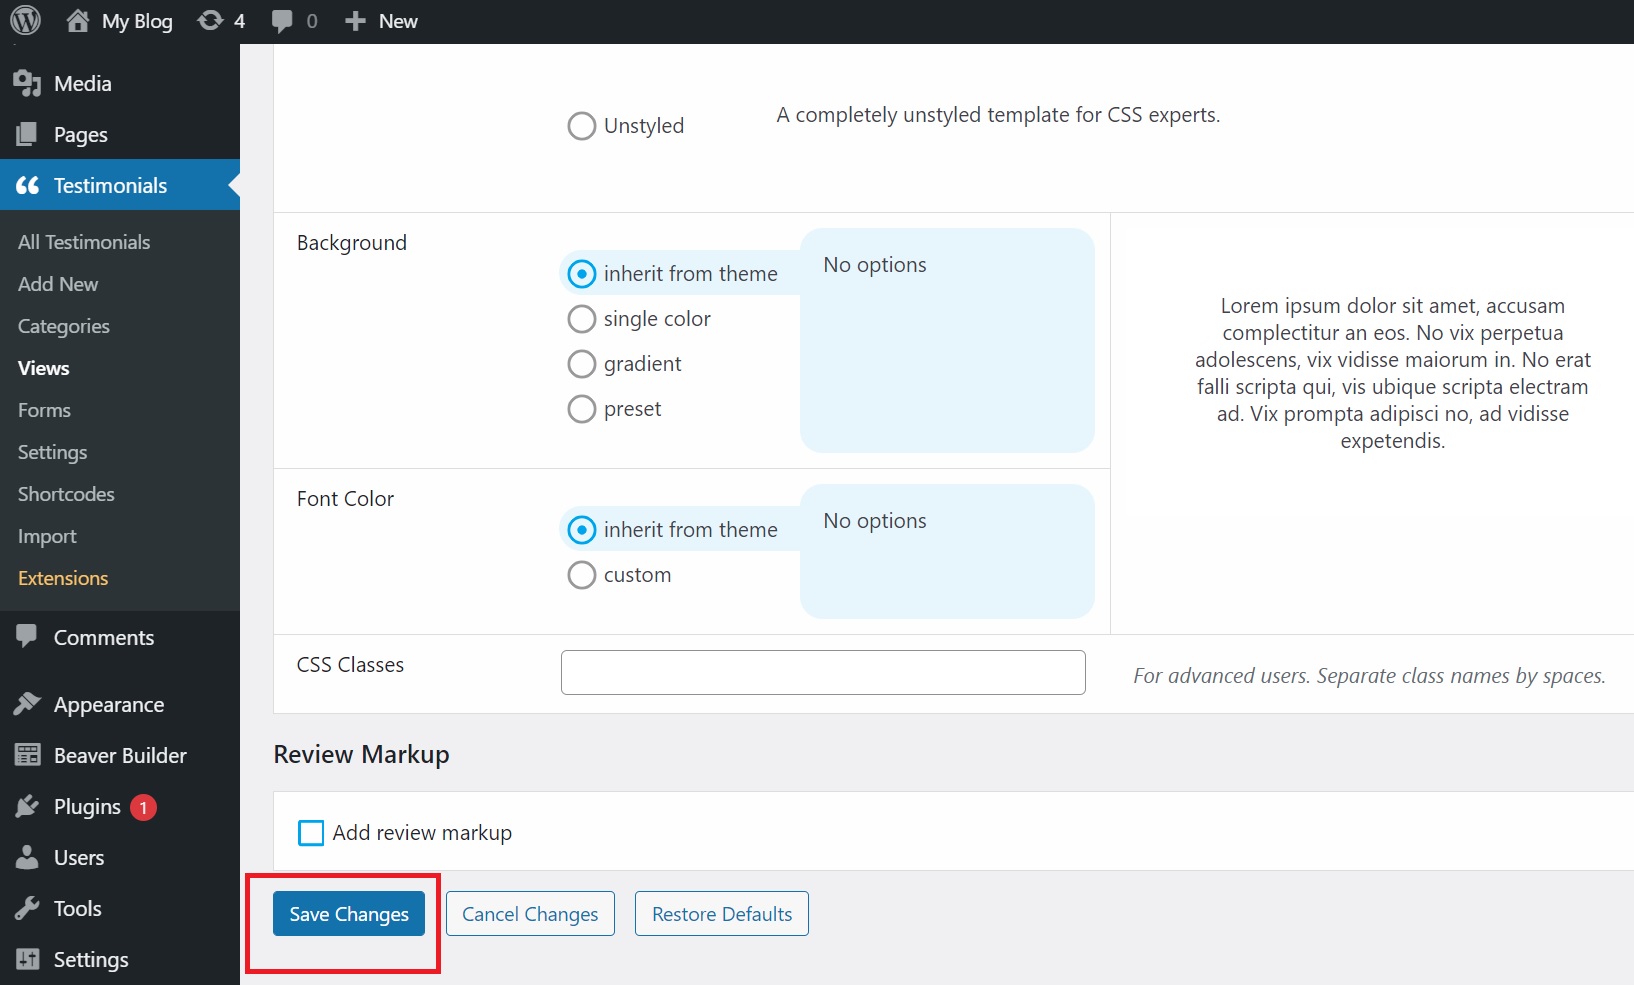Viewport: 1634px width, 985px height.
Task: Click the Pages sidebar icon
Action: coord(27,134)
